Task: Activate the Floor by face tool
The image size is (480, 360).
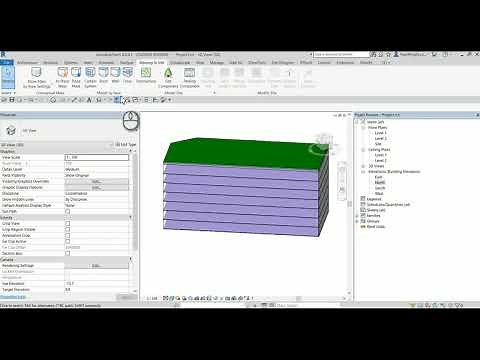Action: click(x=127, y=75)
